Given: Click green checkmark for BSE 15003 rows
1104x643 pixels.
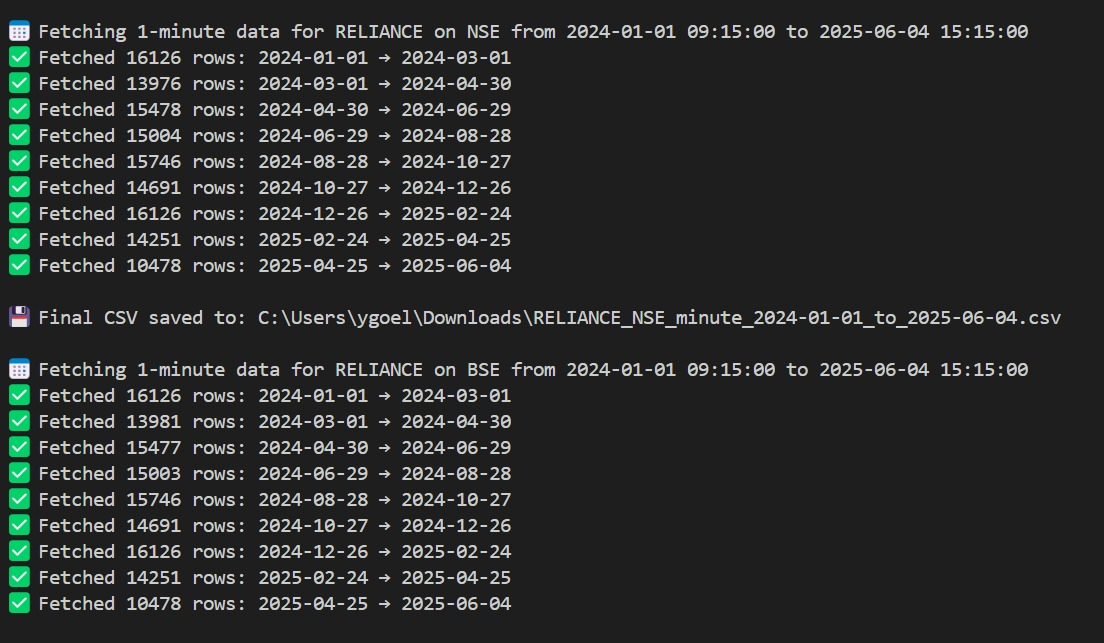Looking at the screenshot, I should [19, 473].
